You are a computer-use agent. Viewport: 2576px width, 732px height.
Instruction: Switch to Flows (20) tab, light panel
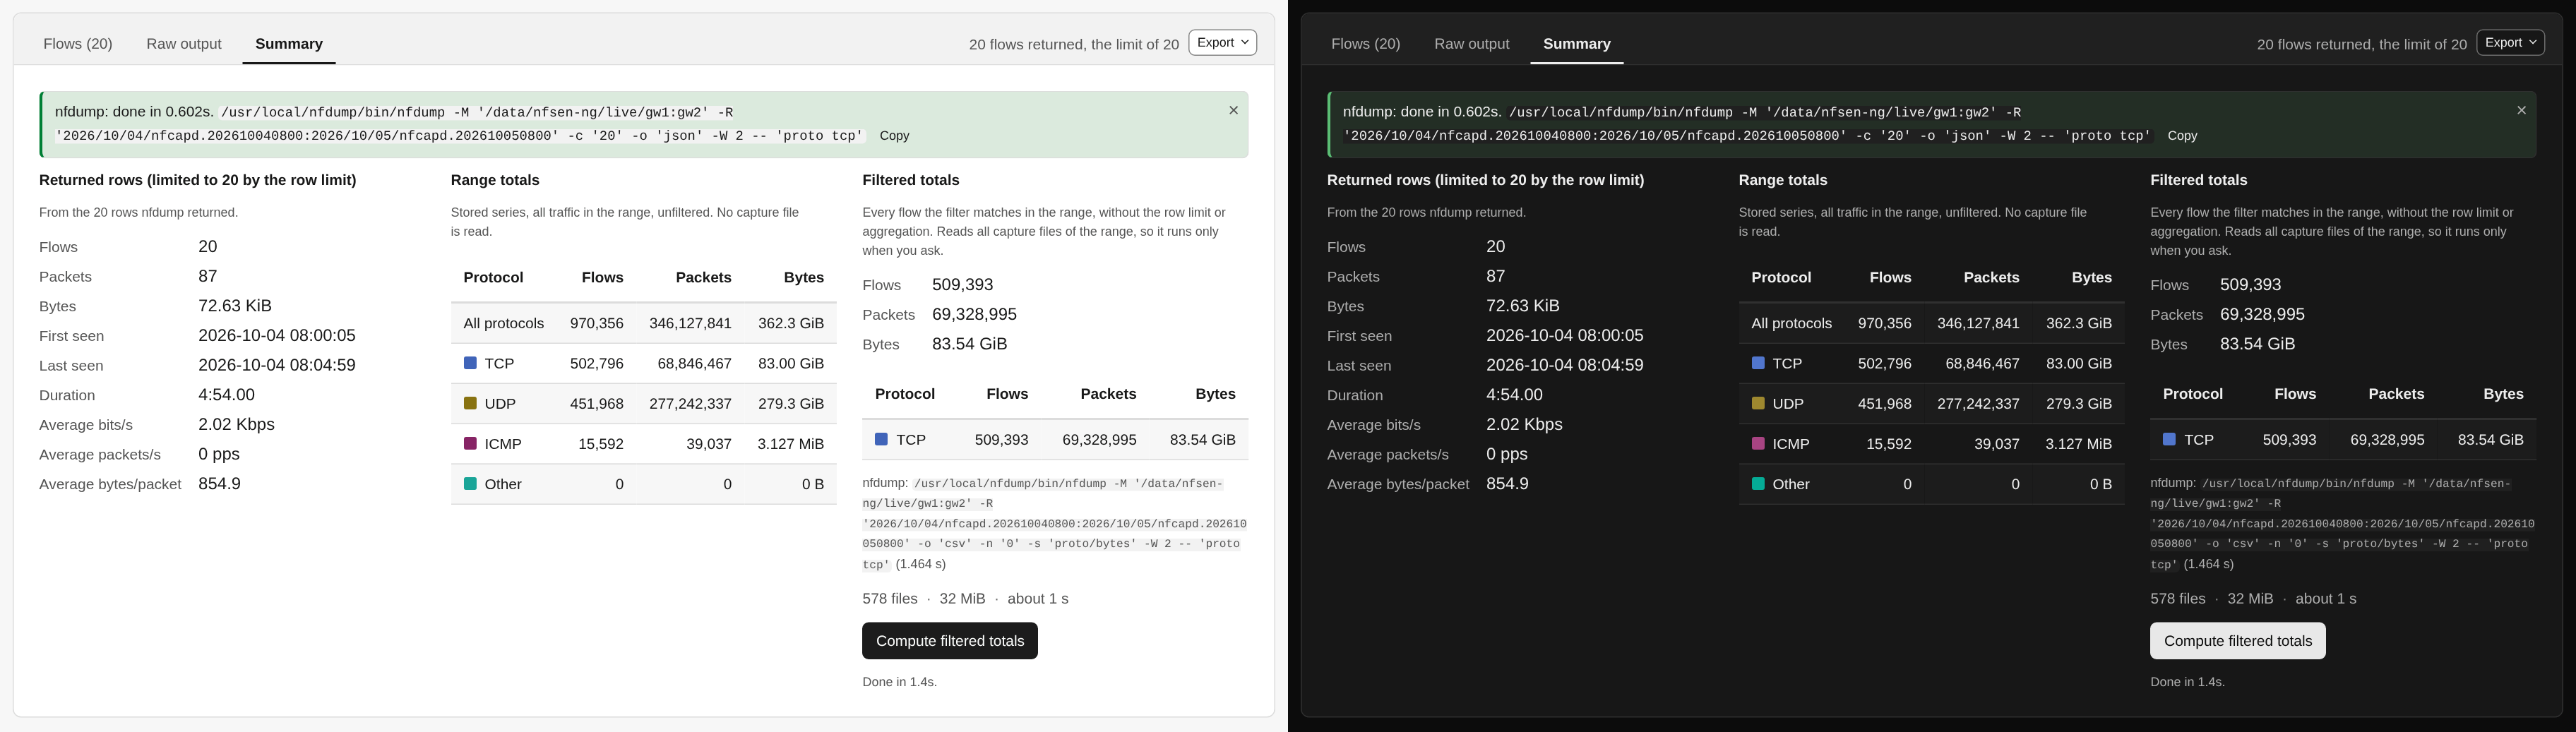click(x=78, y=44)
